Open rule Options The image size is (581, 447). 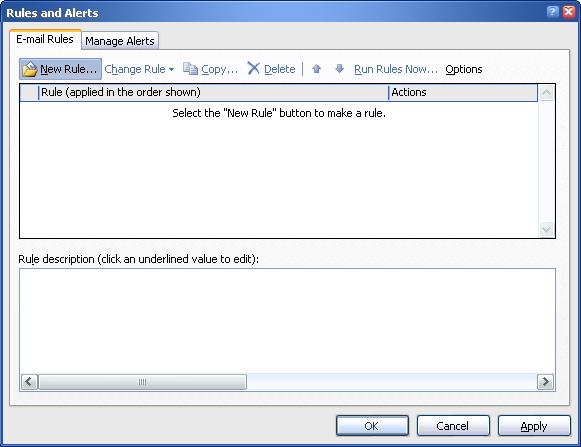point(464,69)
